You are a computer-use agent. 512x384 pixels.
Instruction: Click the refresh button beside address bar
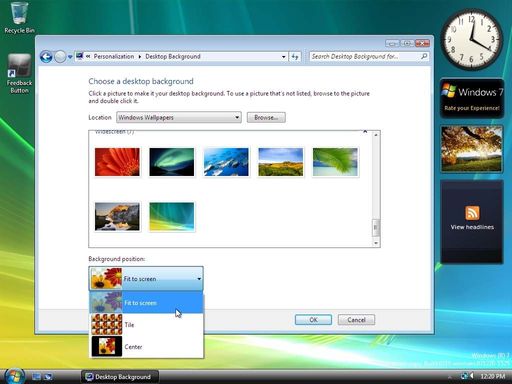click(x=295, y=57)
